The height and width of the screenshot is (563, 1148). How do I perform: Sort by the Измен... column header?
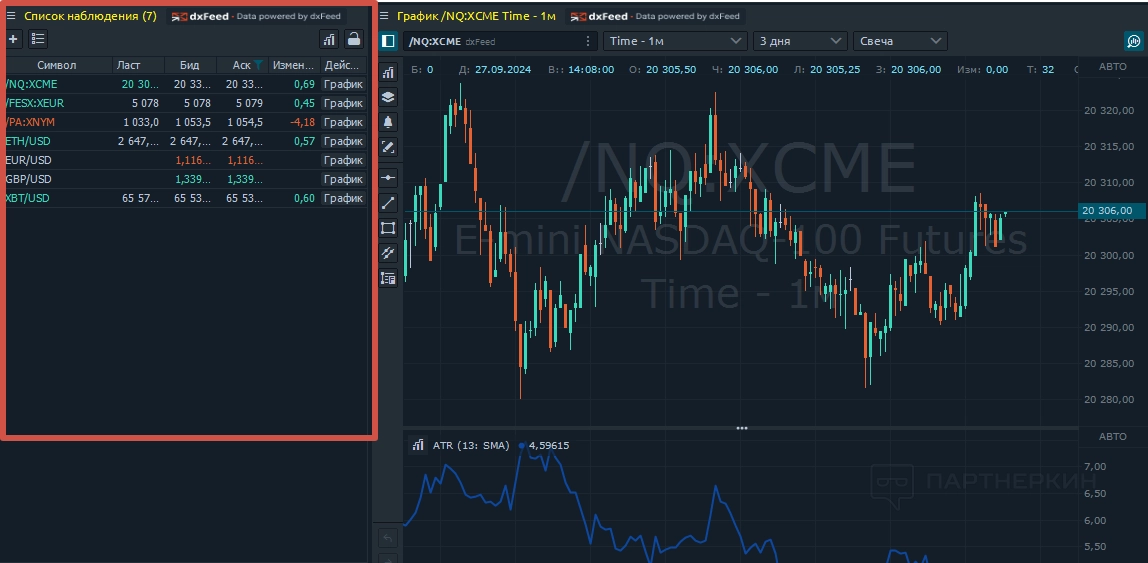pyautogui.click(x=294, y=65)
